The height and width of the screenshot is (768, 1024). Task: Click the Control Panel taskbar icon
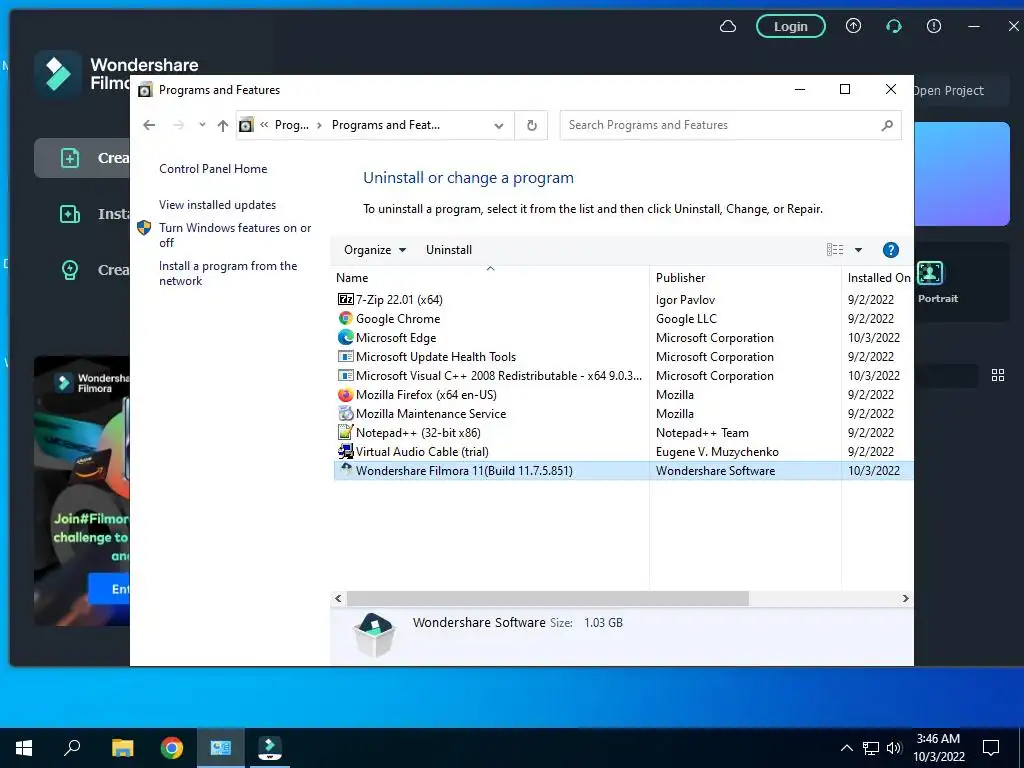click(x=221, y=748)
